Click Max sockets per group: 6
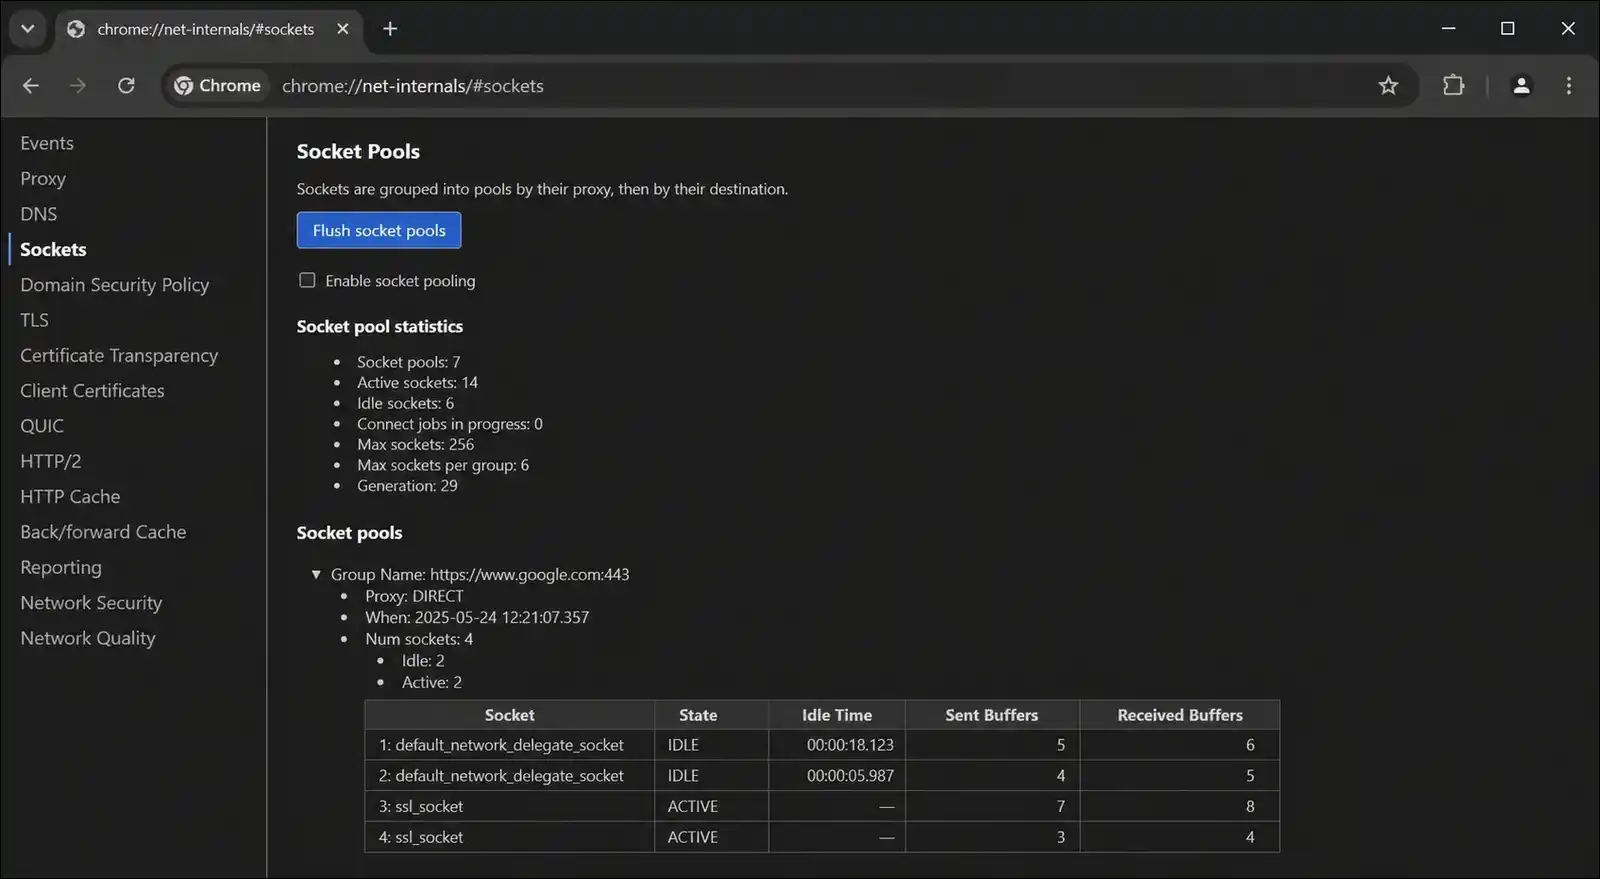Image resolution: width=1600 pixels, height=879 pixels. [443, 465]
